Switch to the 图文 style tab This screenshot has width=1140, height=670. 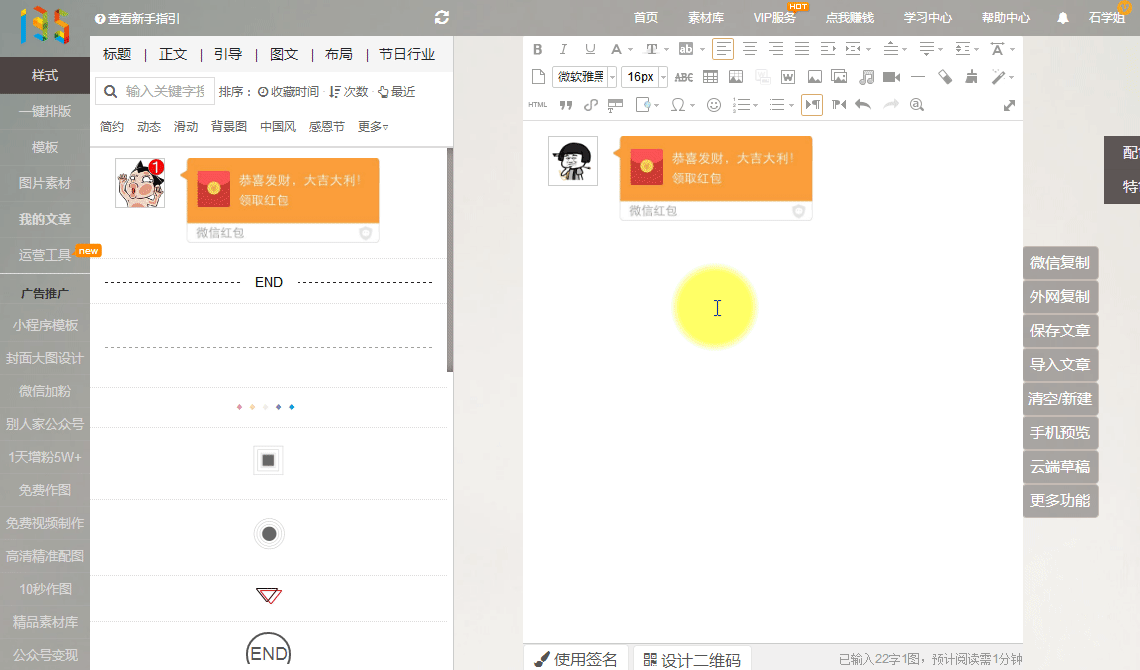284,55
